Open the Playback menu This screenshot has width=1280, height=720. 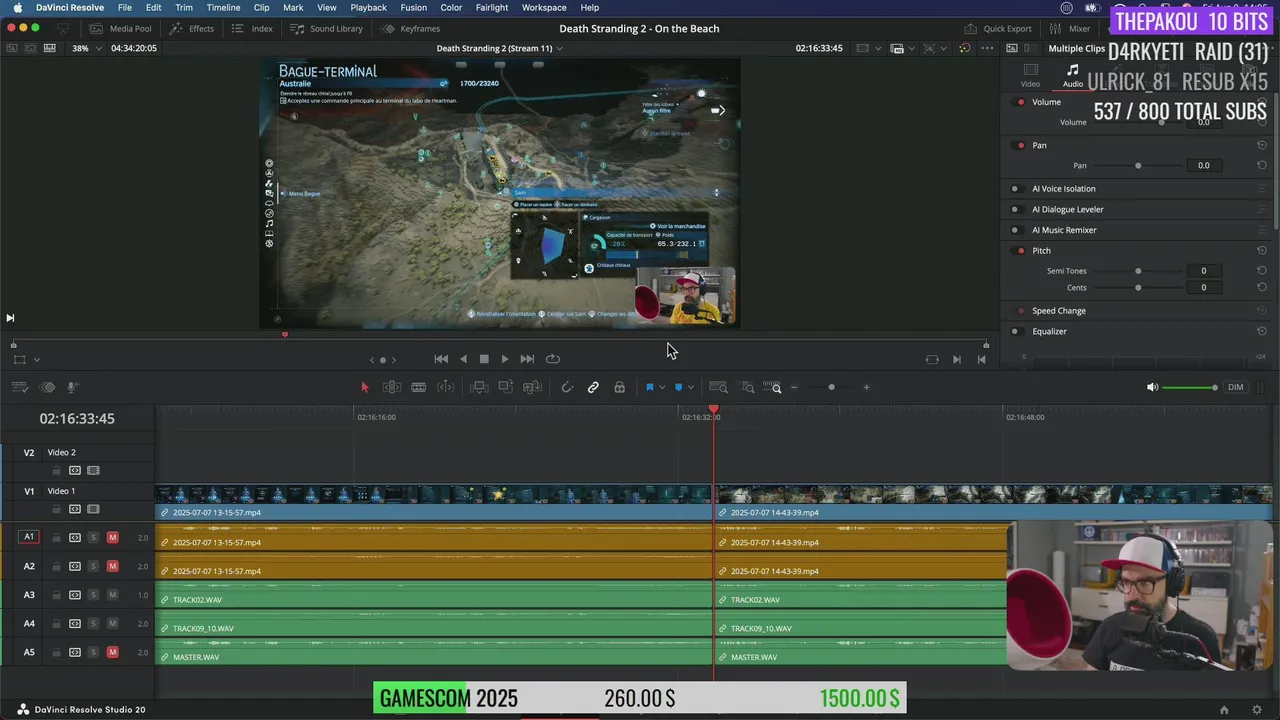368,7
